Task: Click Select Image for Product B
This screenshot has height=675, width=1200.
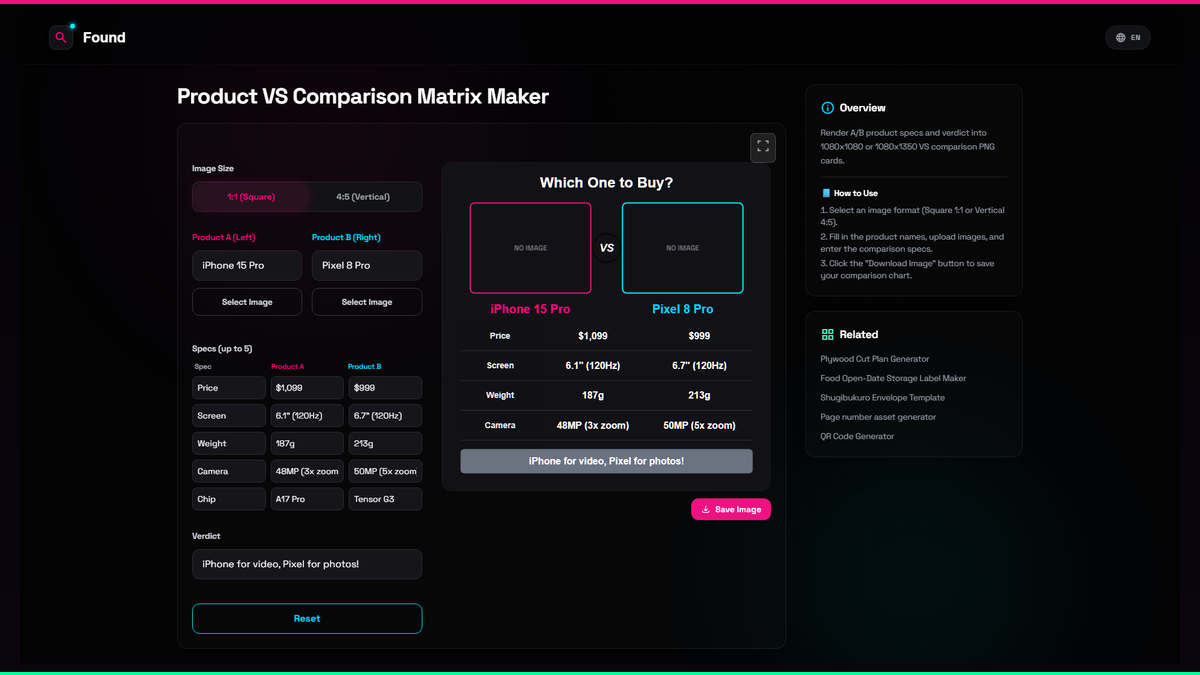Action: (367, 302)
